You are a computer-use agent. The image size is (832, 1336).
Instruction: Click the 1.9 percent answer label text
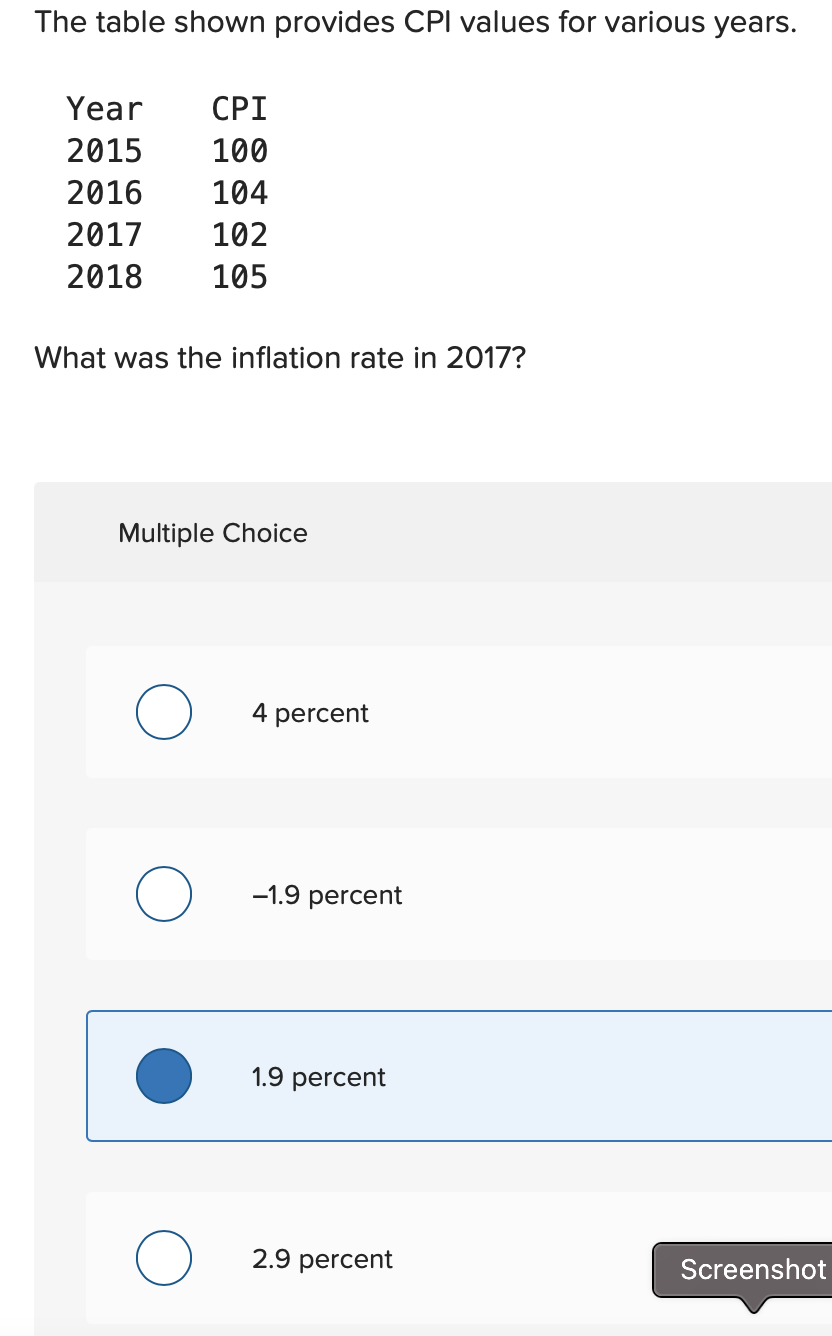click(317, 1077)
